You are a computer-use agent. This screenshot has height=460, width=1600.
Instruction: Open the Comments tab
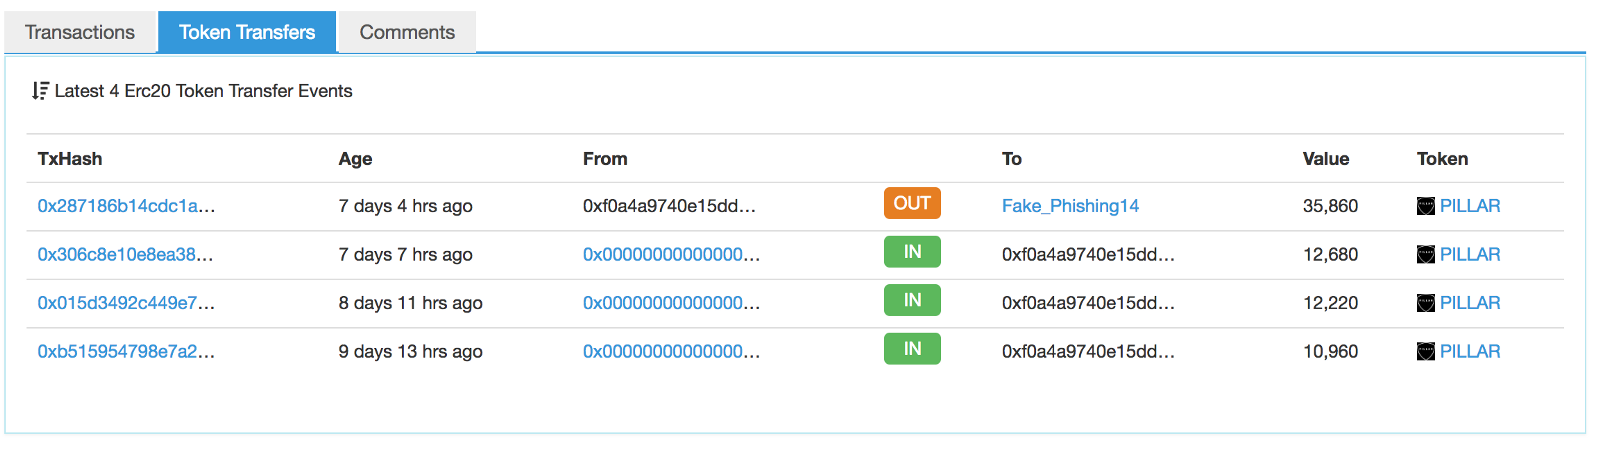coord(407,32)
